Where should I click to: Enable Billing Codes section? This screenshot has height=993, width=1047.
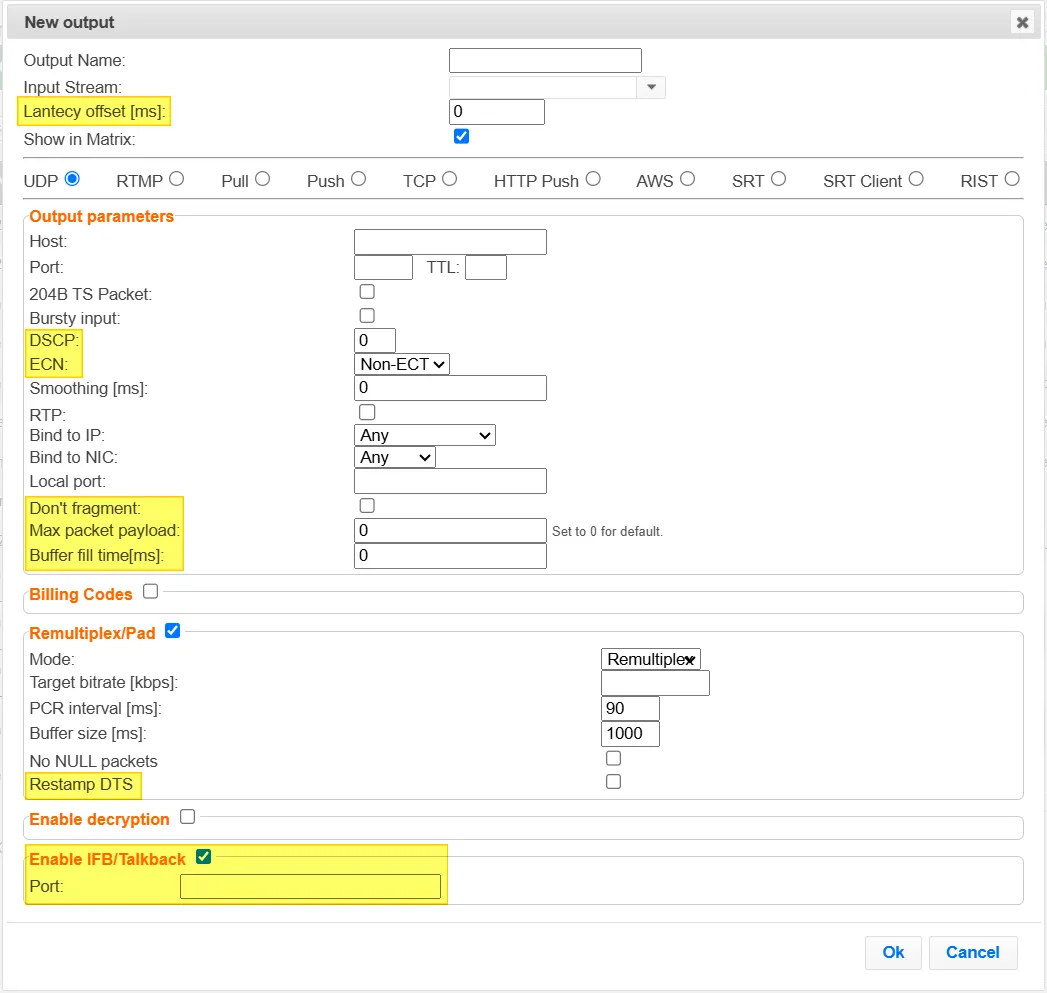tap(151, 592)
